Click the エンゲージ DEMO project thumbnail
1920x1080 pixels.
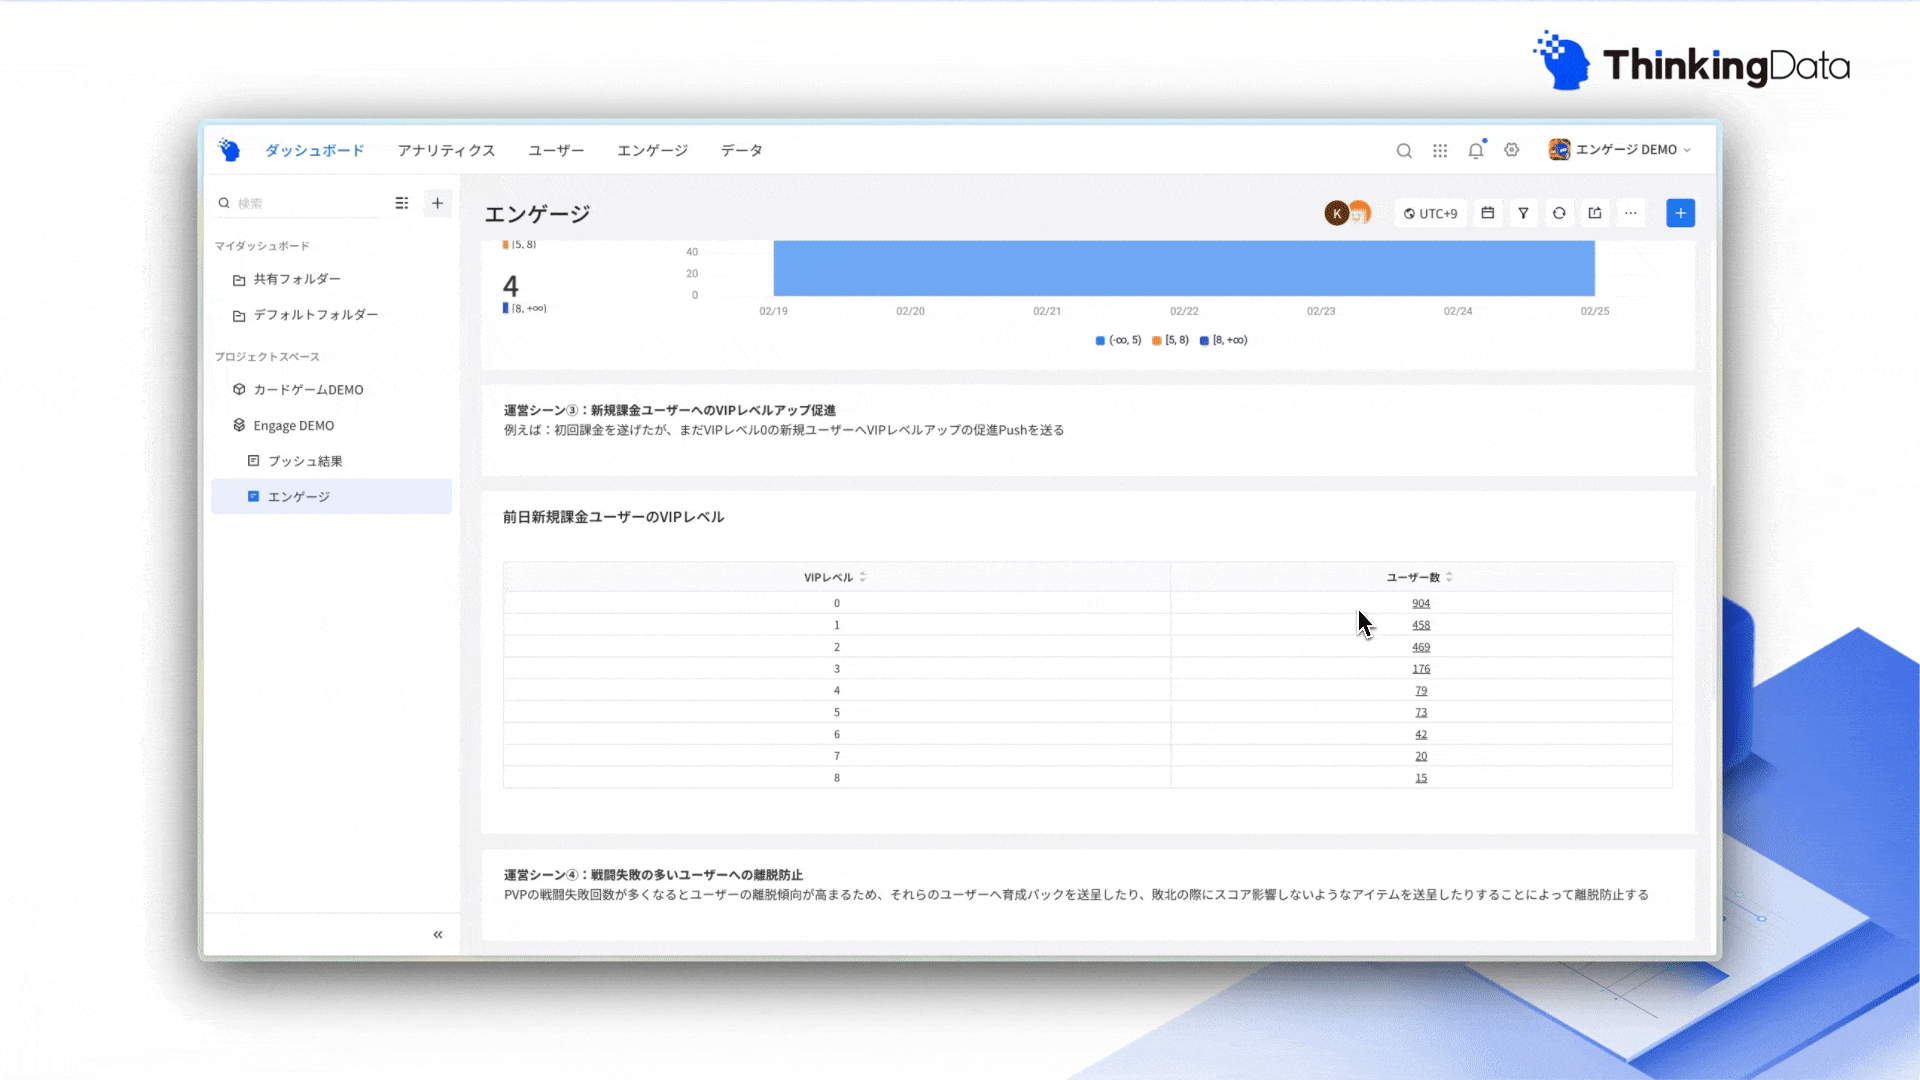[1559, 150]
